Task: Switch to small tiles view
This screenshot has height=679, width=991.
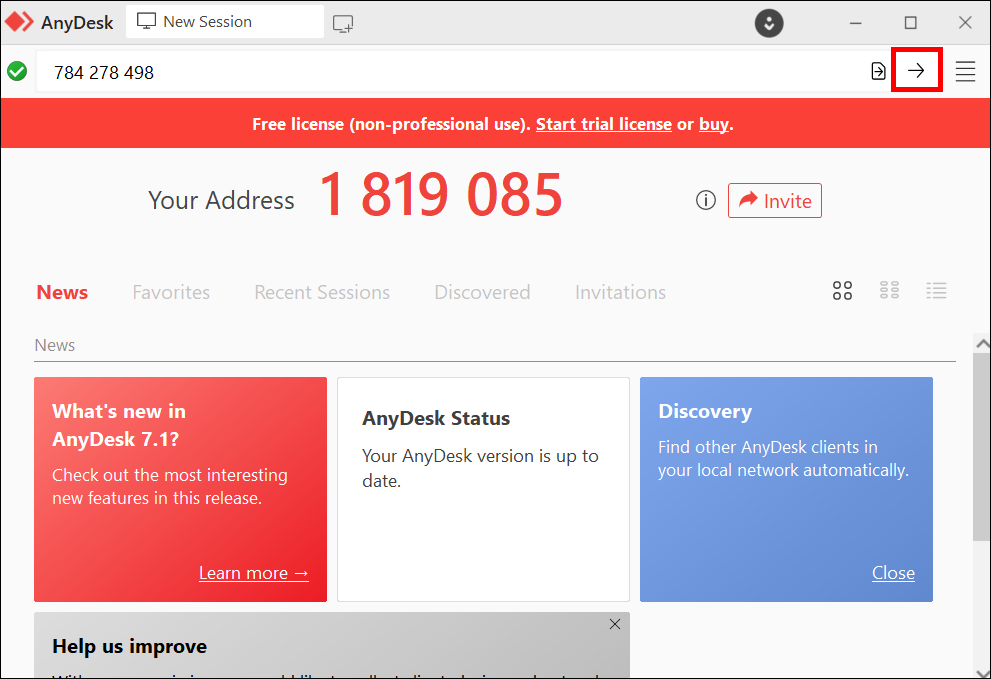Action: (889, 290)
